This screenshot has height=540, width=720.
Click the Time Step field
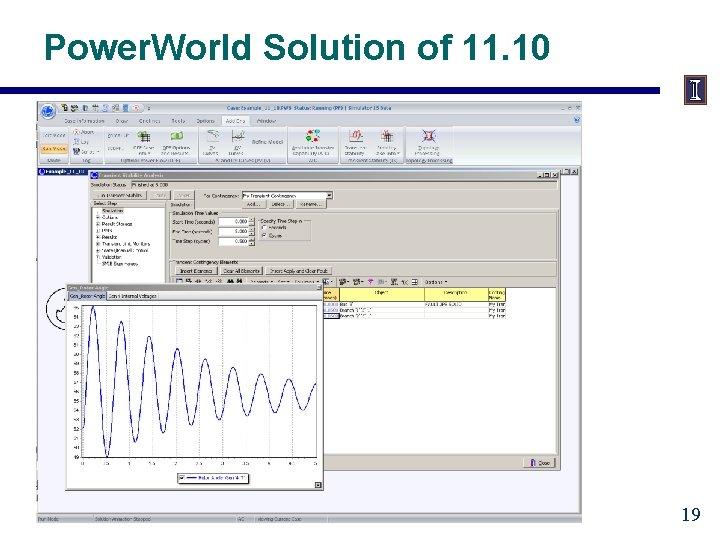click(233, 241)
